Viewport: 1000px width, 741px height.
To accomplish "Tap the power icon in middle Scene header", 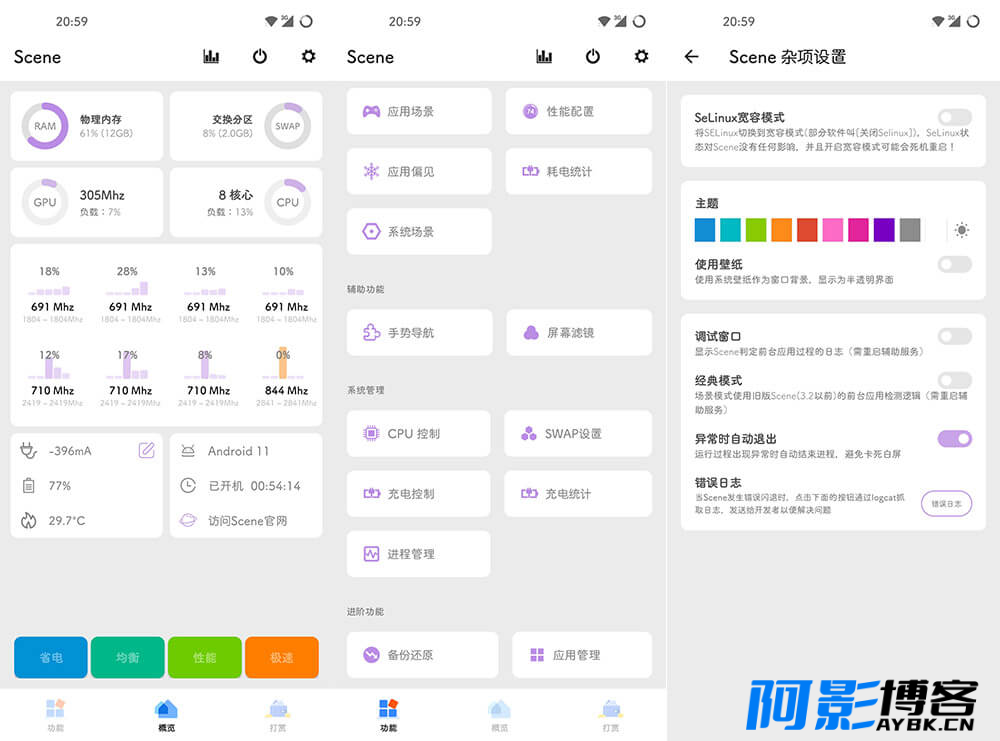I will [x=593, y=57].
